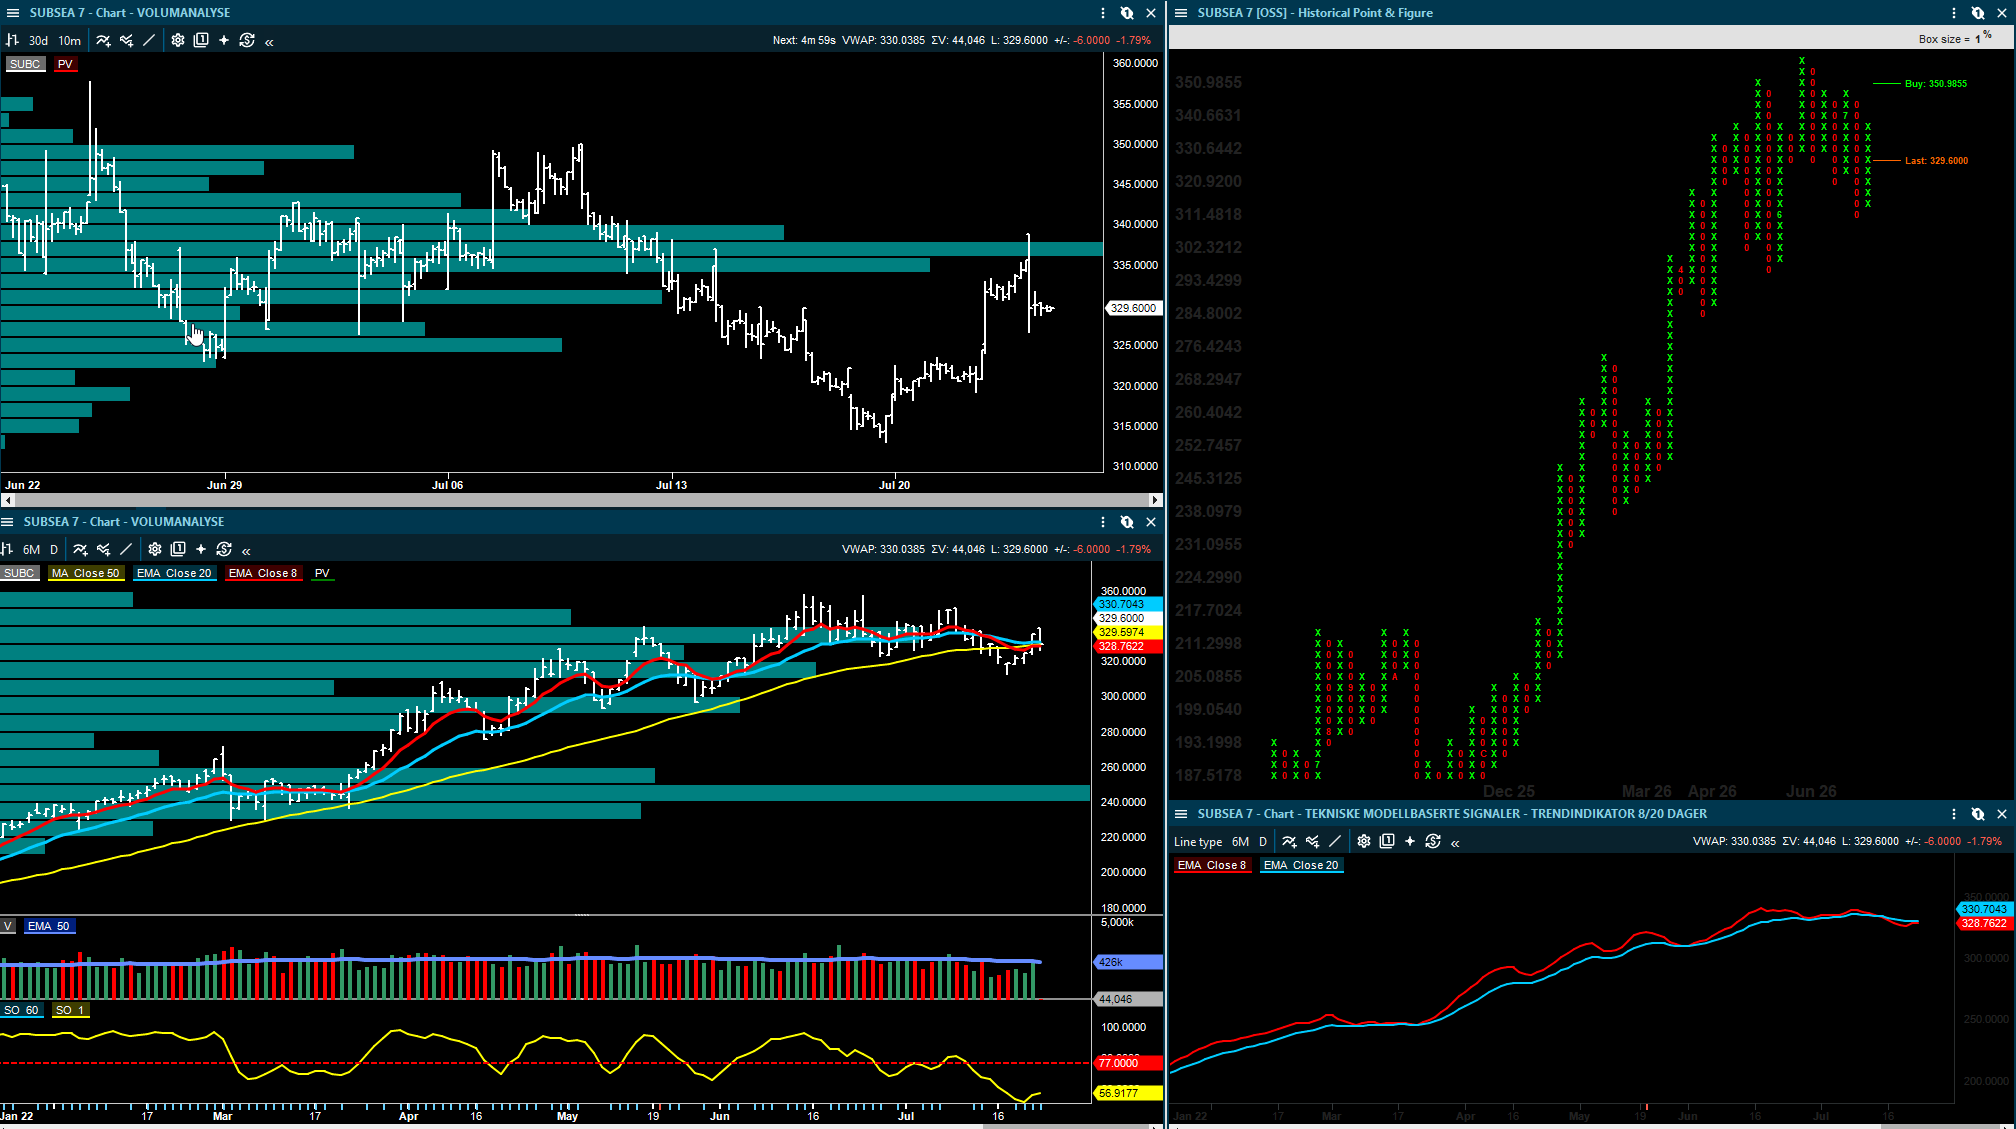2016x1129 pixels.
Task: Add an indicator in the lower-left 6M VOLUMANALYSE chart
Action: click(80, 549)
